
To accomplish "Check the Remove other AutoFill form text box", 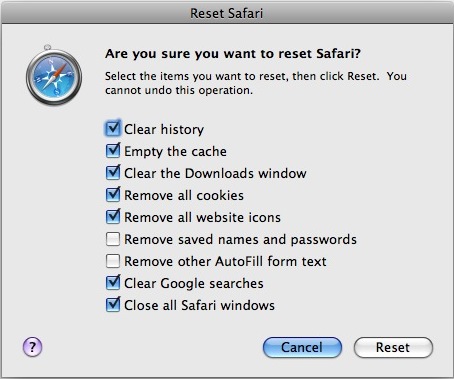I will [x=113, y=261].
